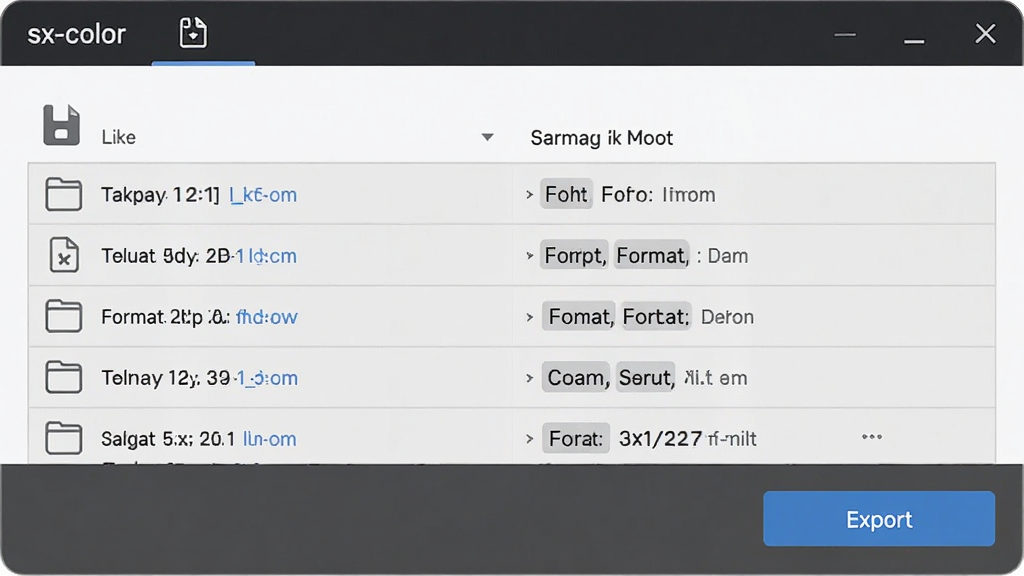Click the Like column label
1024x576 pixels.
pos(118,137)
